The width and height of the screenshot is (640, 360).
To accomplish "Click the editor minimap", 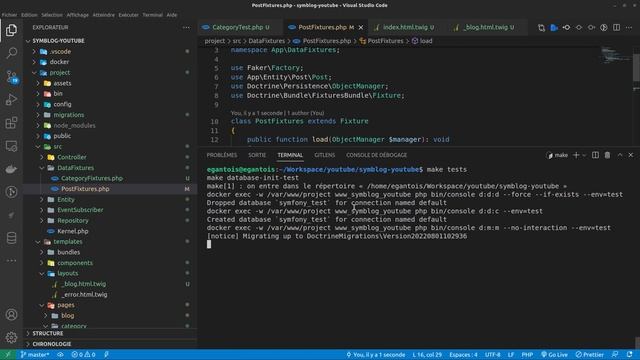I will coord(616,55).
